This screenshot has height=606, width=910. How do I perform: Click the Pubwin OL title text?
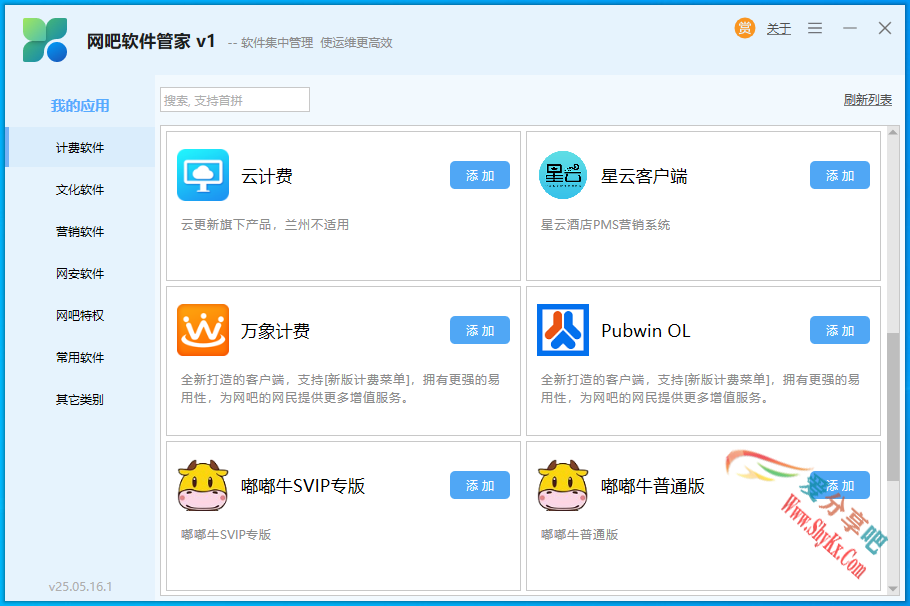(645, 331)
